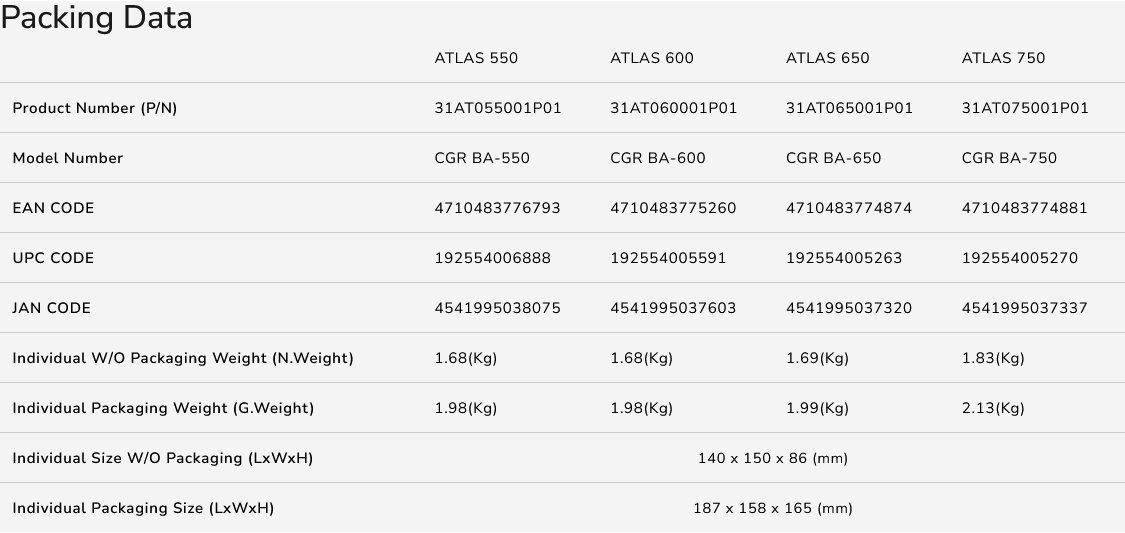Image resolution: width=1125 pixels, height=533 pixels.
Task: Click the 1.83(Kg) net weight value
Action: (993, 358)
